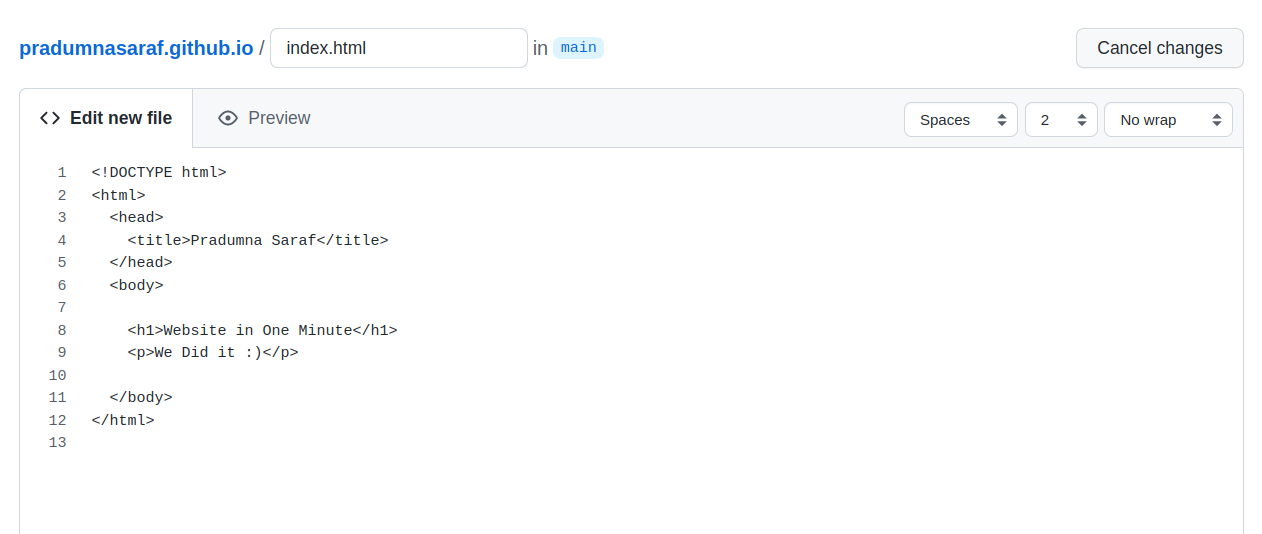Click the main branch label
The height and width of the screenshot is (534, 1262).
[578, 48]
